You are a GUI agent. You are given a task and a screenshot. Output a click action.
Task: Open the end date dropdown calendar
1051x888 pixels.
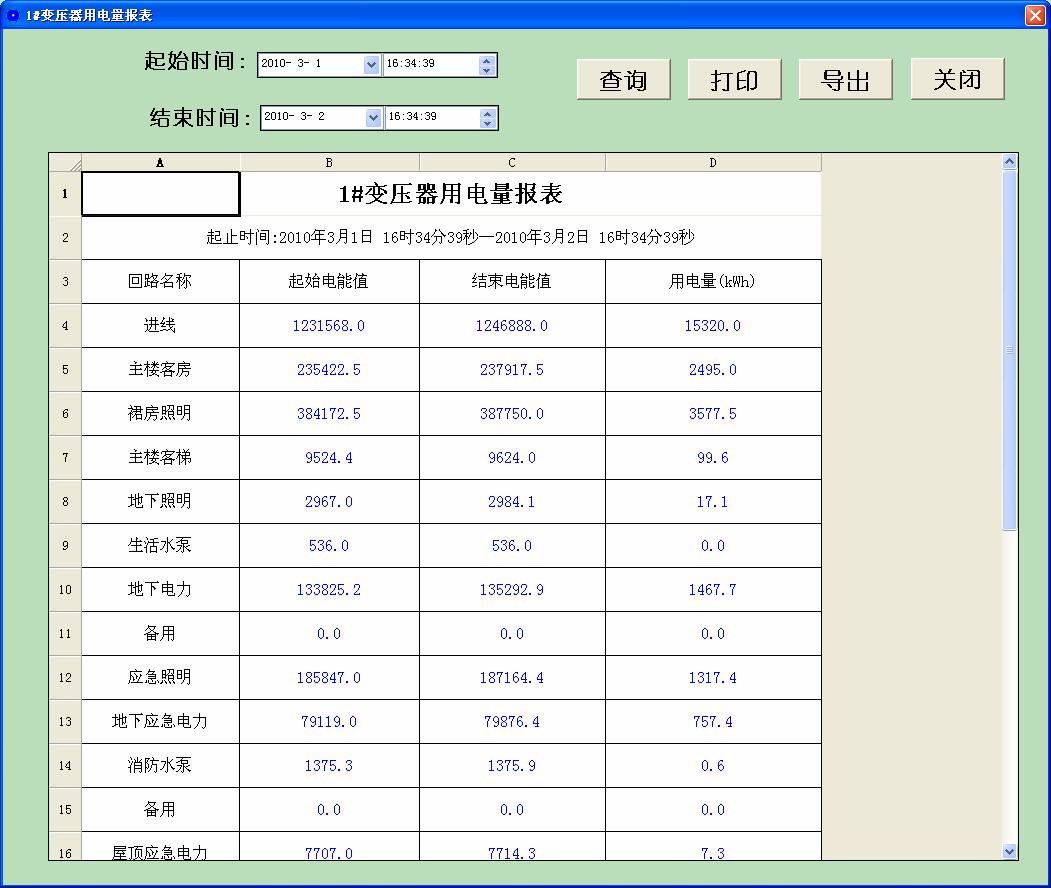(374, 117)
